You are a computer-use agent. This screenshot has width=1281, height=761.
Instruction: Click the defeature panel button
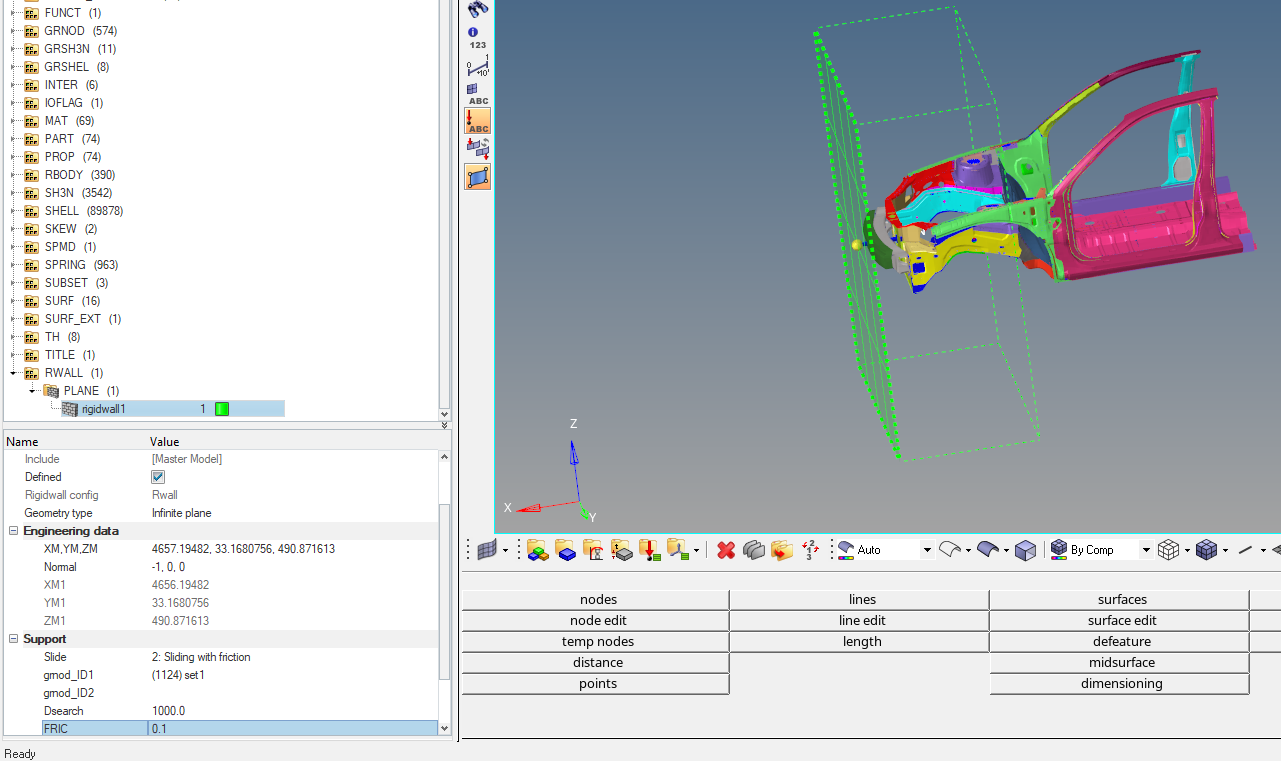click(x=1122, y=641)
